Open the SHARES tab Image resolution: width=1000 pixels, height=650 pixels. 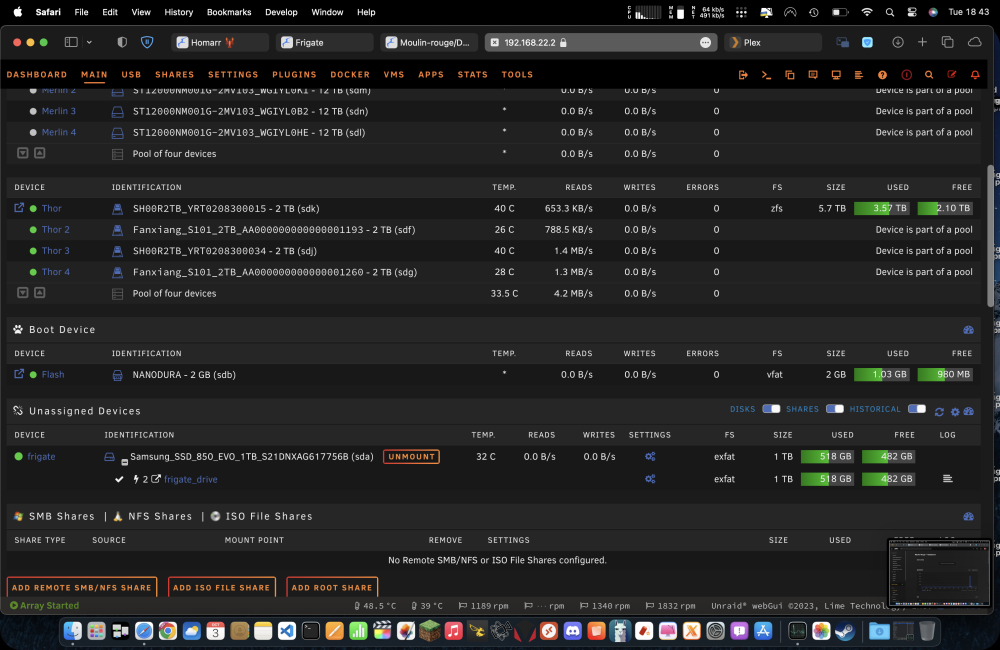pos(174,75)
